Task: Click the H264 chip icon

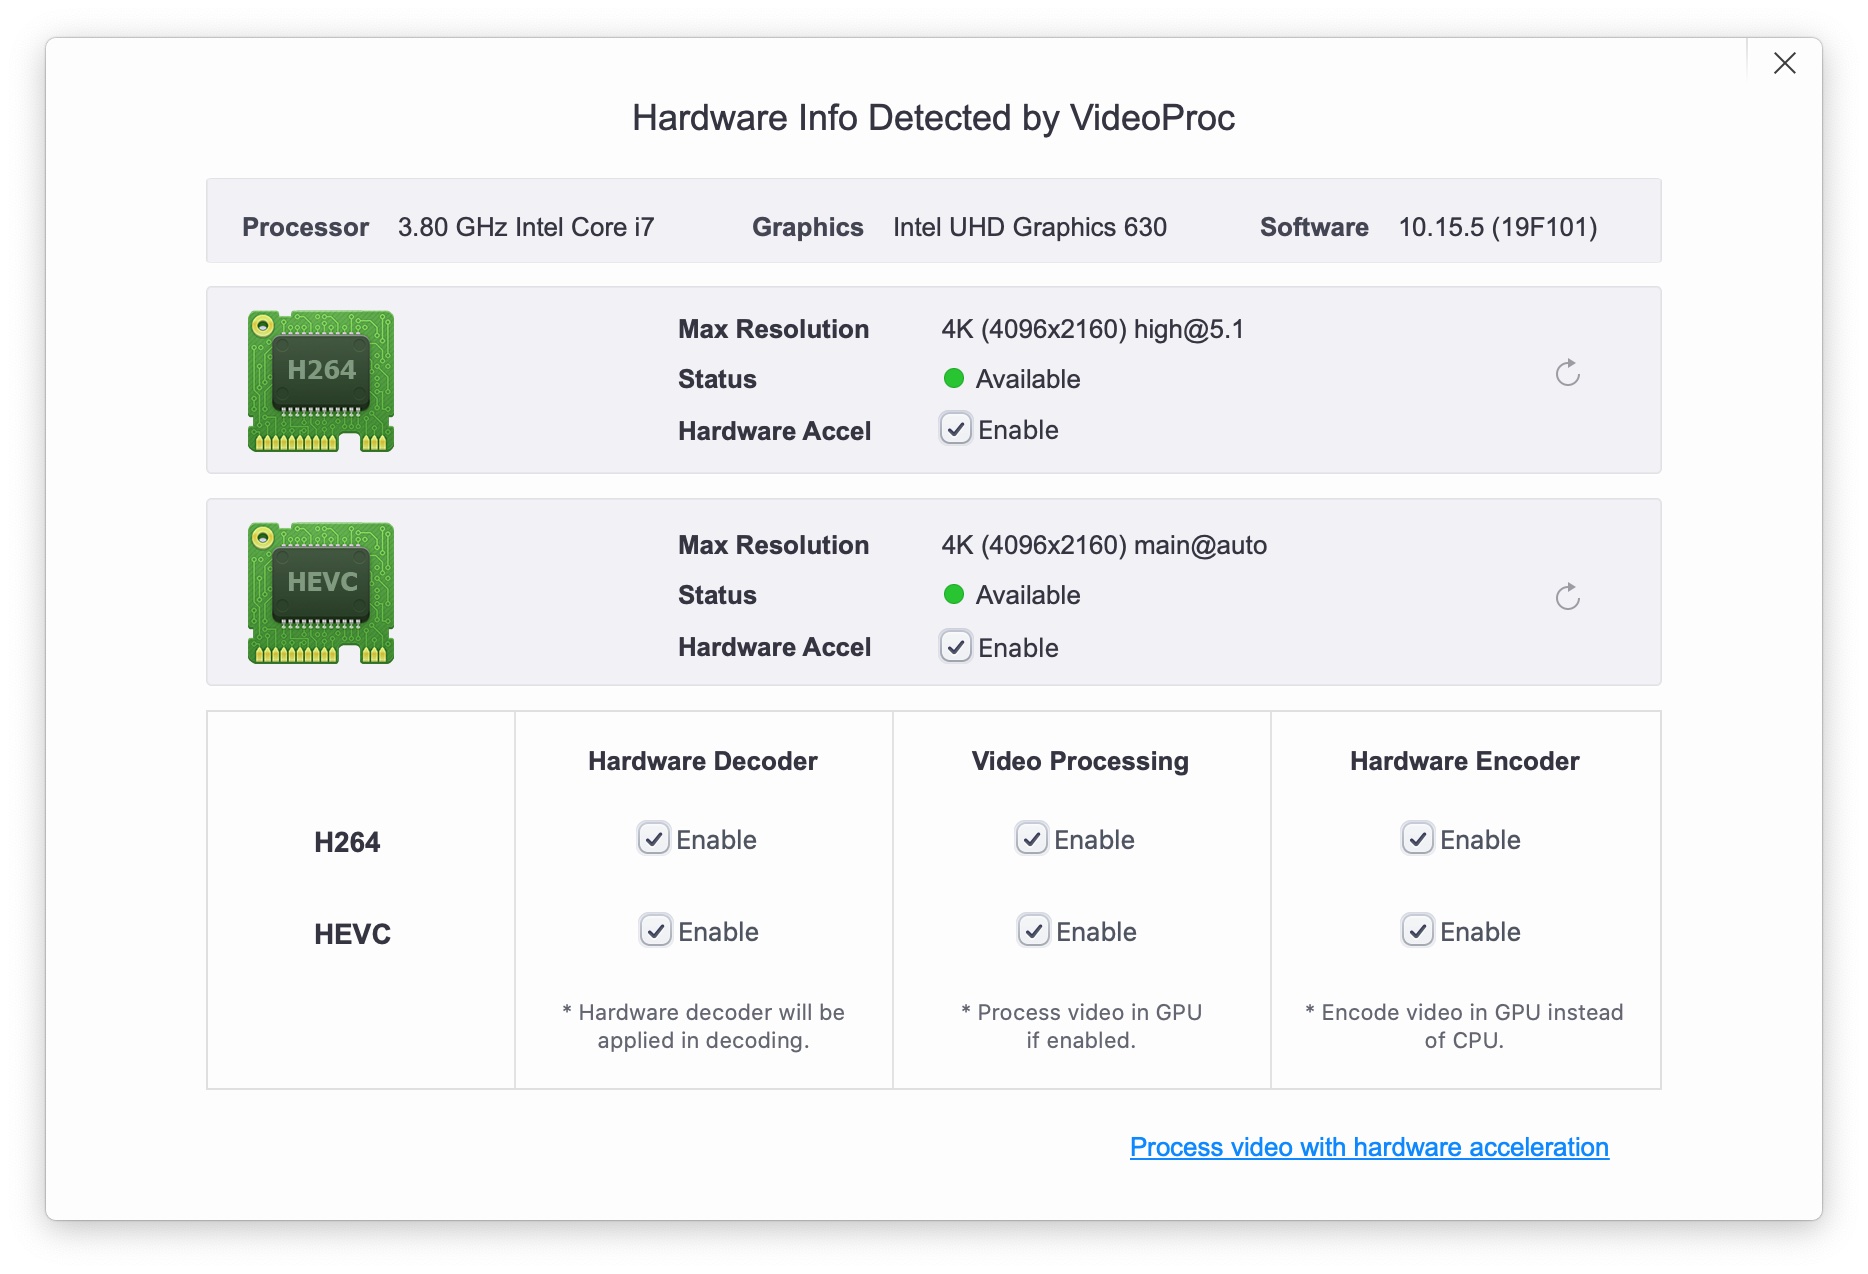Action: point(321,381)
